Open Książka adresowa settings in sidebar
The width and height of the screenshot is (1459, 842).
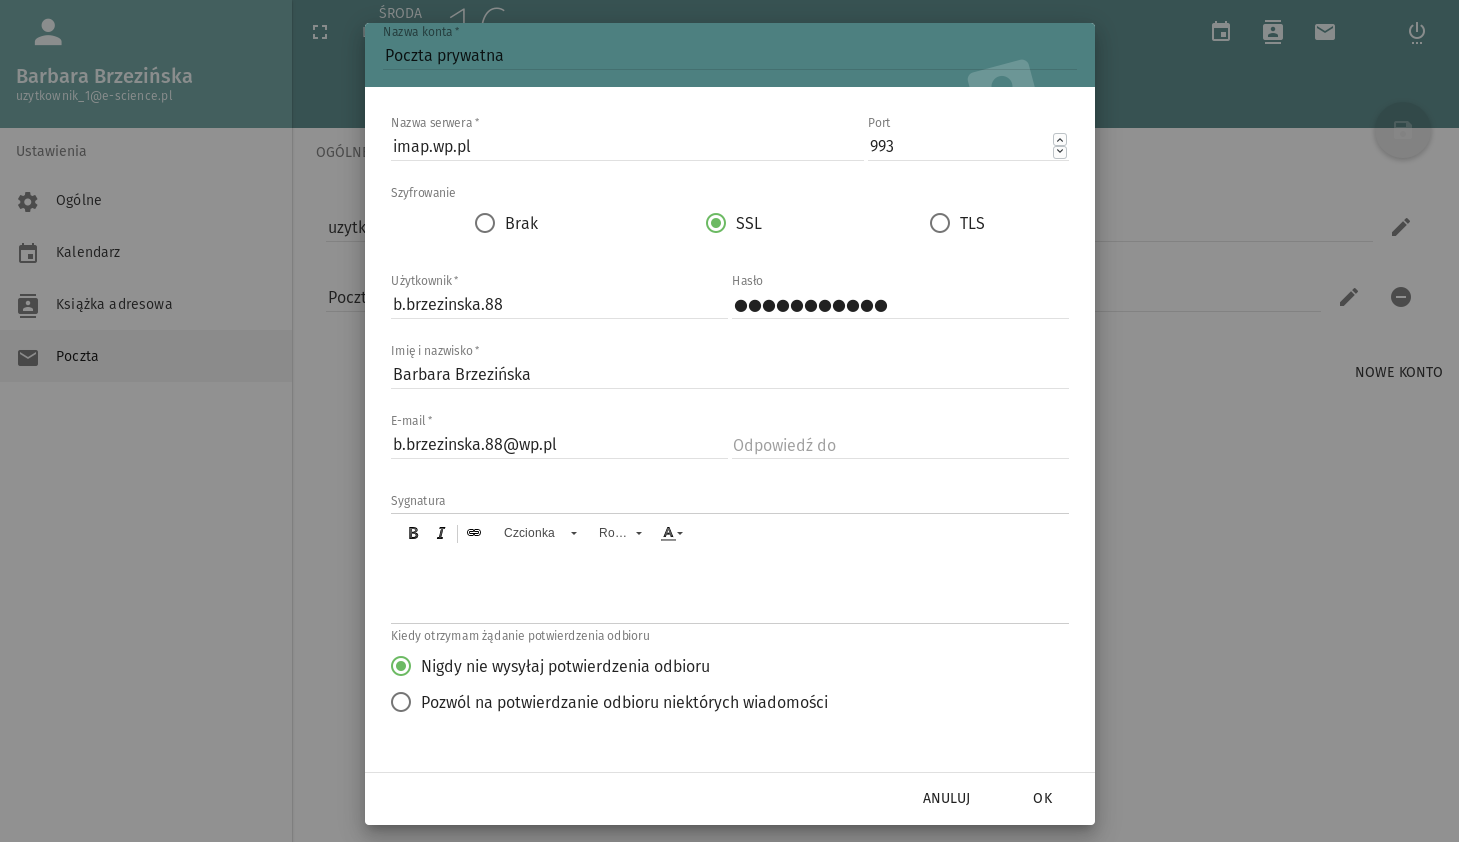[146, 304]
